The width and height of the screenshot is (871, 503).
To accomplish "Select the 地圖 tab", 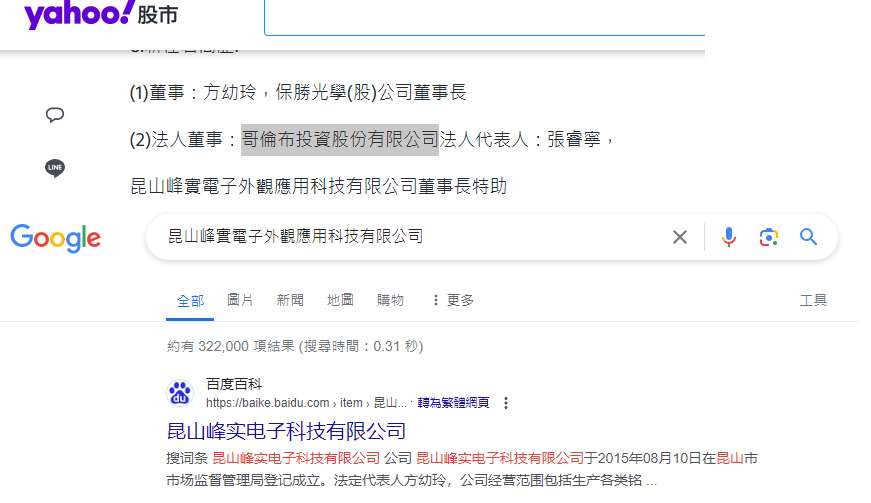I will [340, 300].
